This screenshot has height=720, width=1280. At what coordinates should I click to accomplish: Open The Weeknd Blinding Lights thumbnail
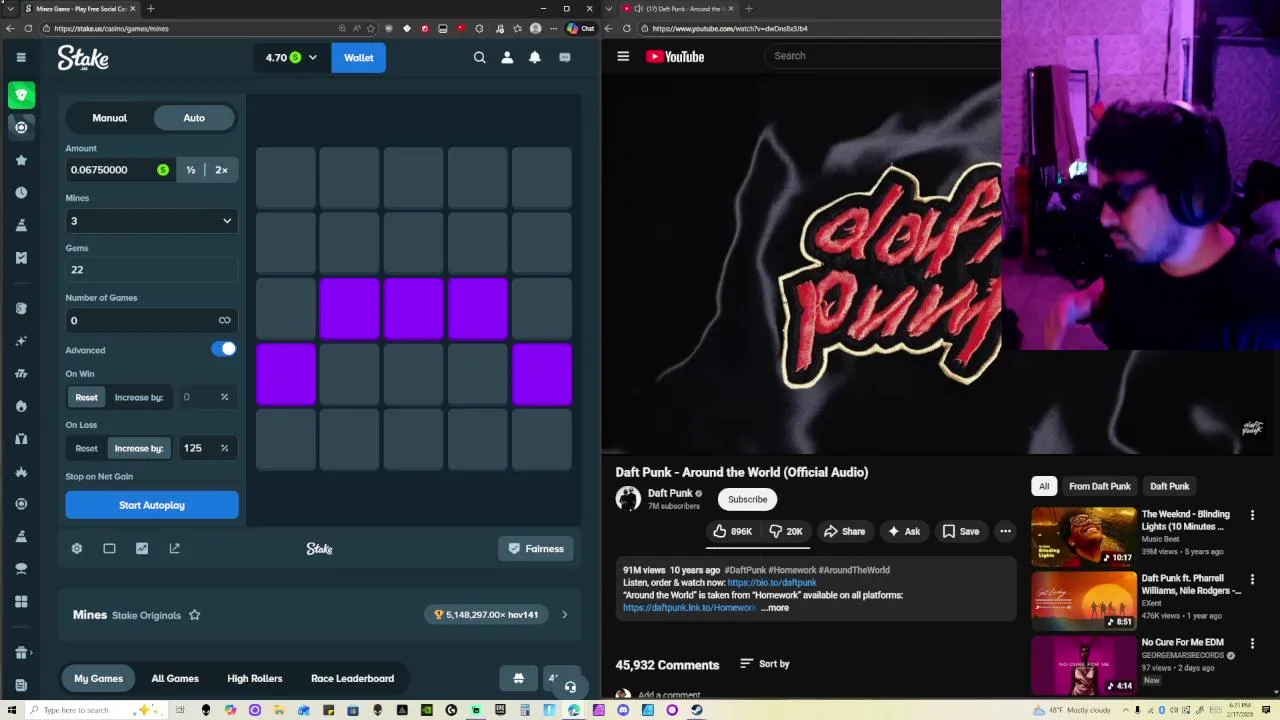[x=1084, y=537]
